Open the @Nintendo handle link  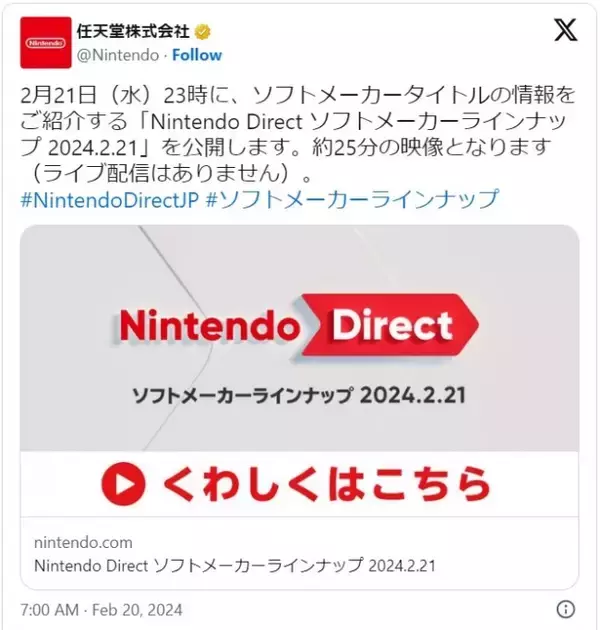(x=118, y=55)
